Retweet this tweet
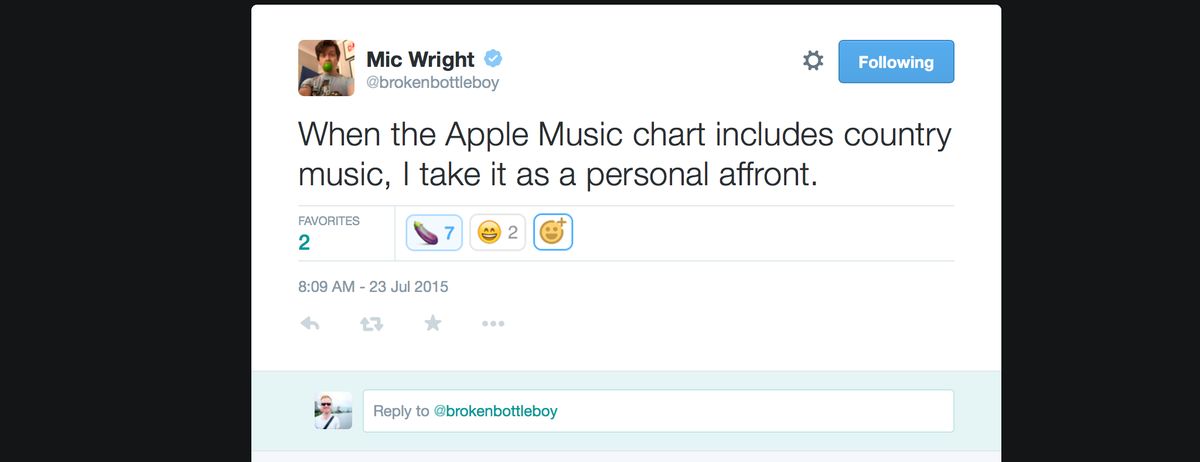The width and height of the screenshot is (1200, 462). 371,323
